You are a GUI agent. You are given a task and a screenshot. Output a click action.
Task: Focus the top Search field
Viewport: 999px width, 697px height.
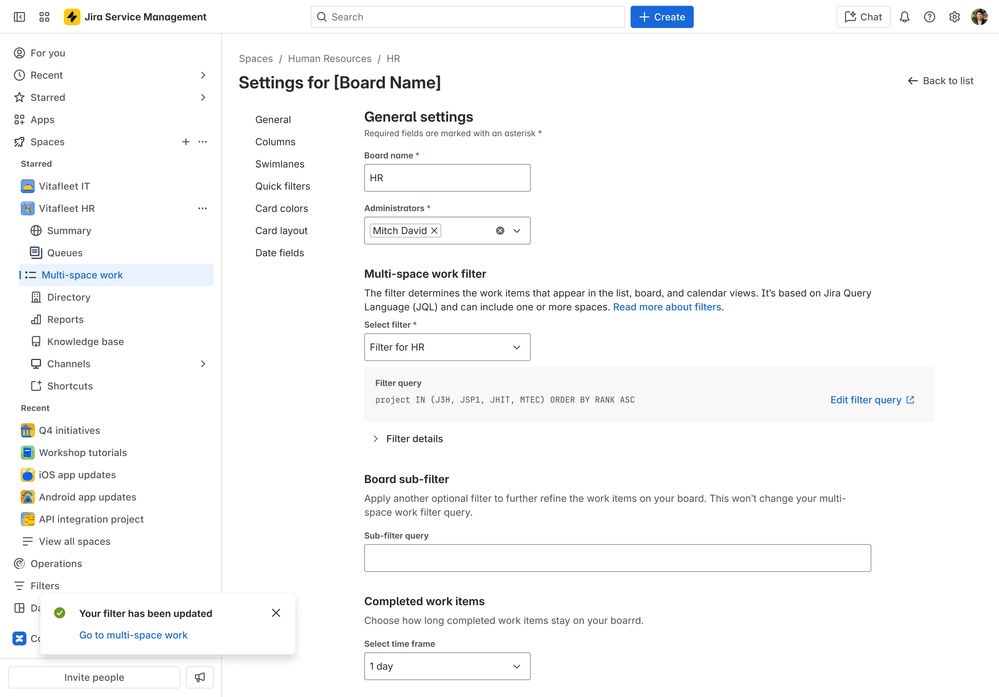pos(468,17)
